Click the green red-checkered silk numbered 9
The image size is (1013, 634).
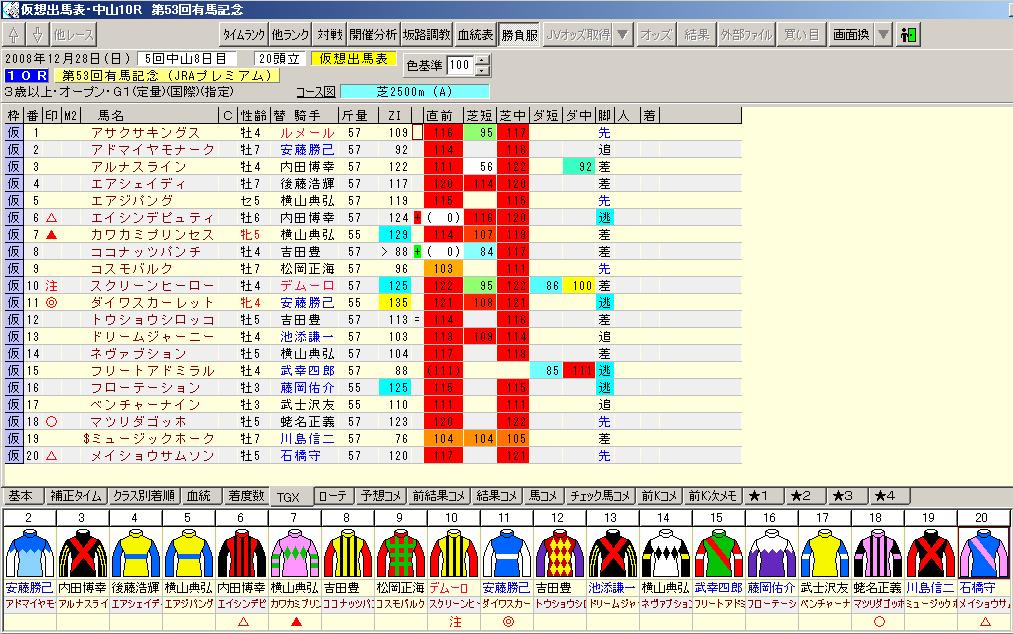(x=401, y=552)
